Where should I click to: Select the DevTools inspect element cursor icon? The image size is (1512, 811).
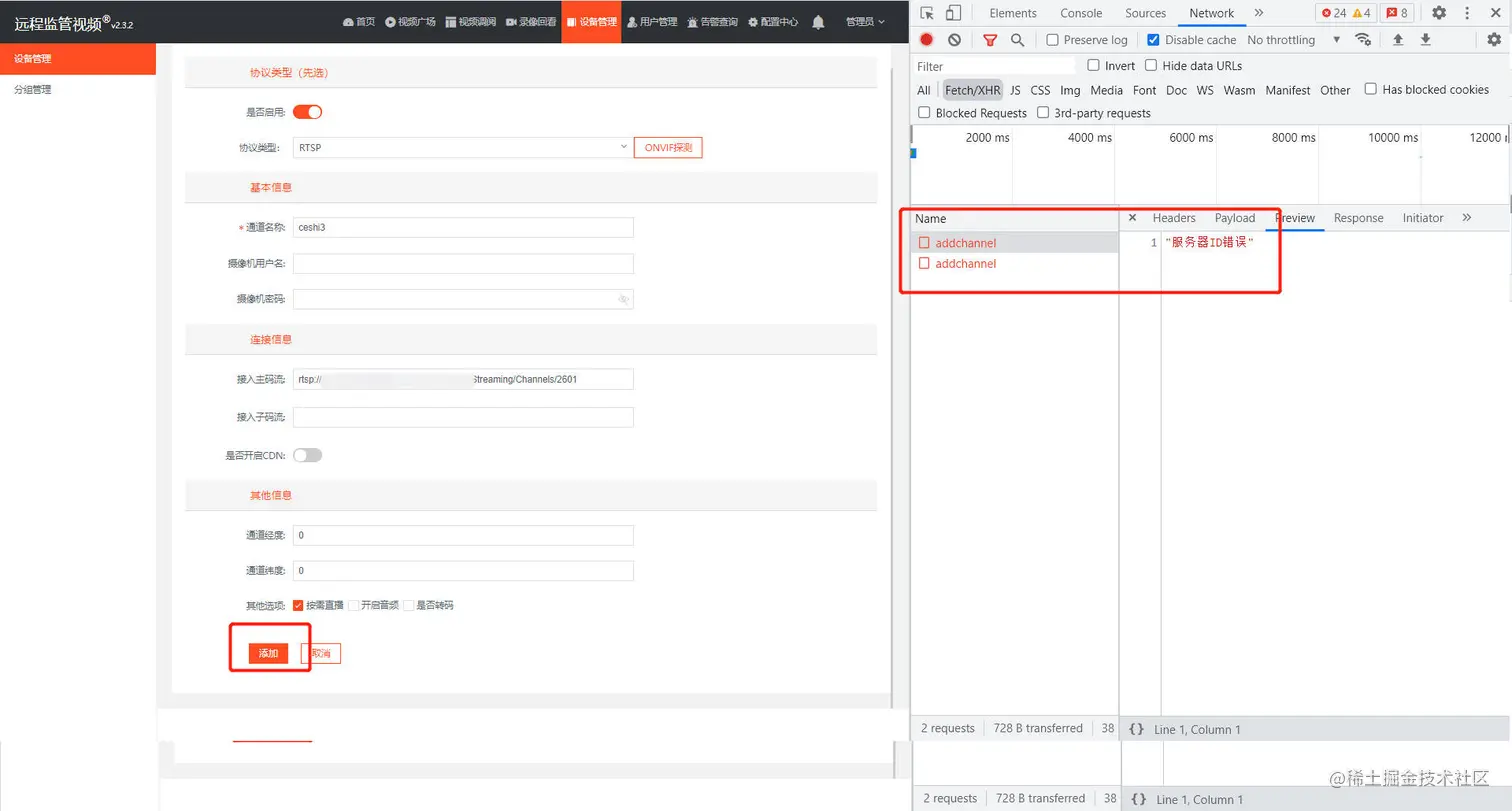point(927,13)
